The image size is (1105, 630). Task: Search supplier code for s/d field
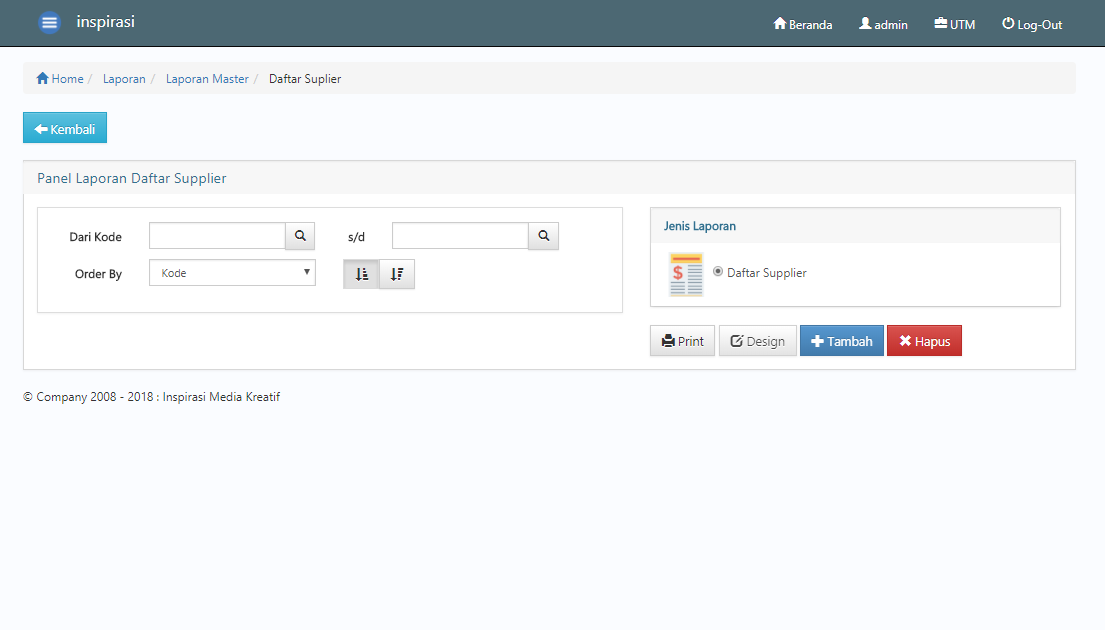pyautogui.click(x=543, y=235)
